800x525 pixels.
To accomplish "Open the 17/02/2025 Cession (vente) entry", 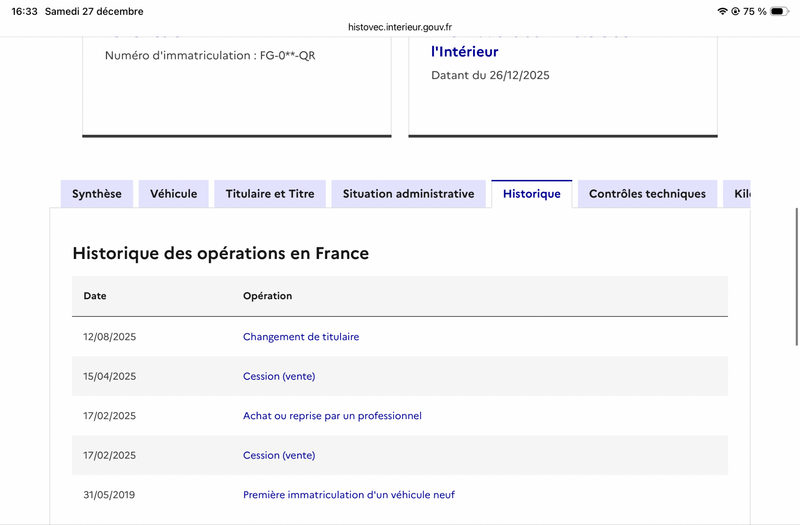I will click(x=279, y=455).
